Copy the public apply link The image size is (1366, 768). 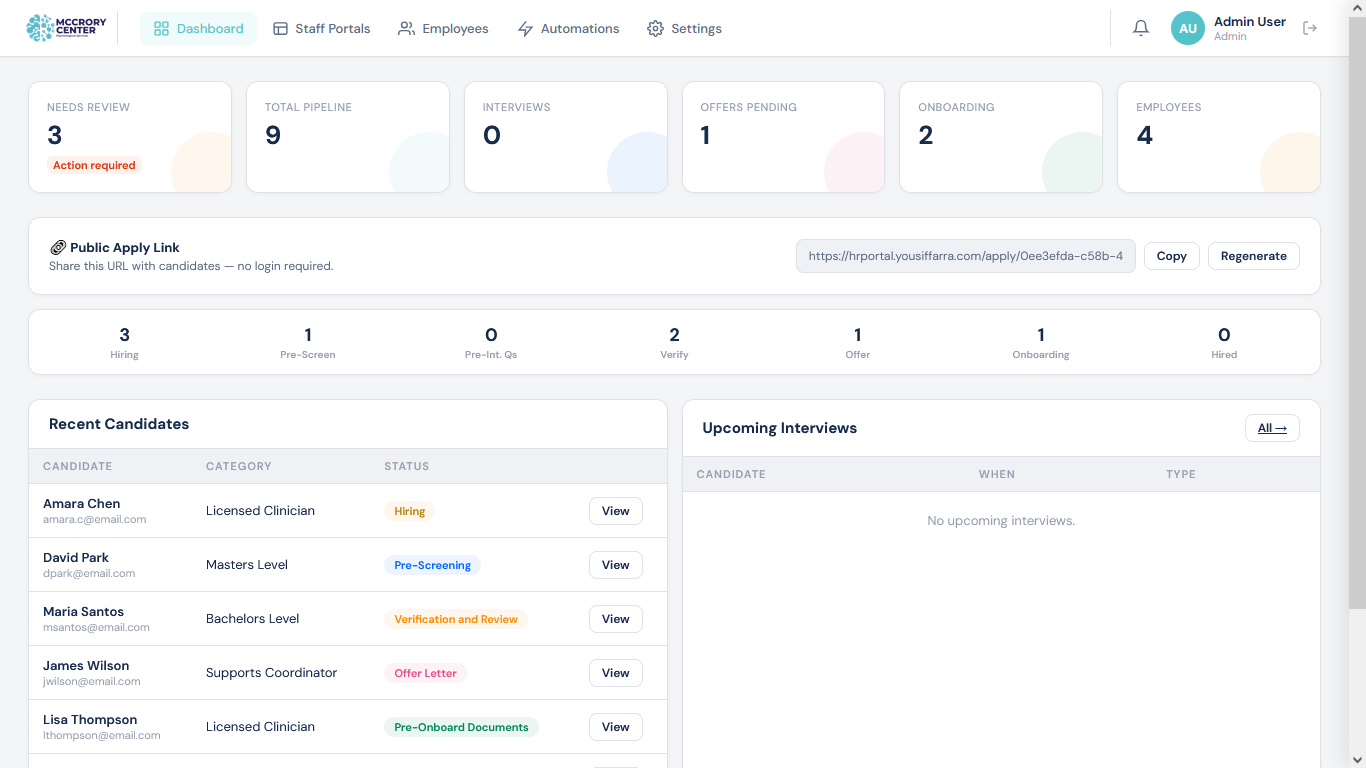[1171, 256]
